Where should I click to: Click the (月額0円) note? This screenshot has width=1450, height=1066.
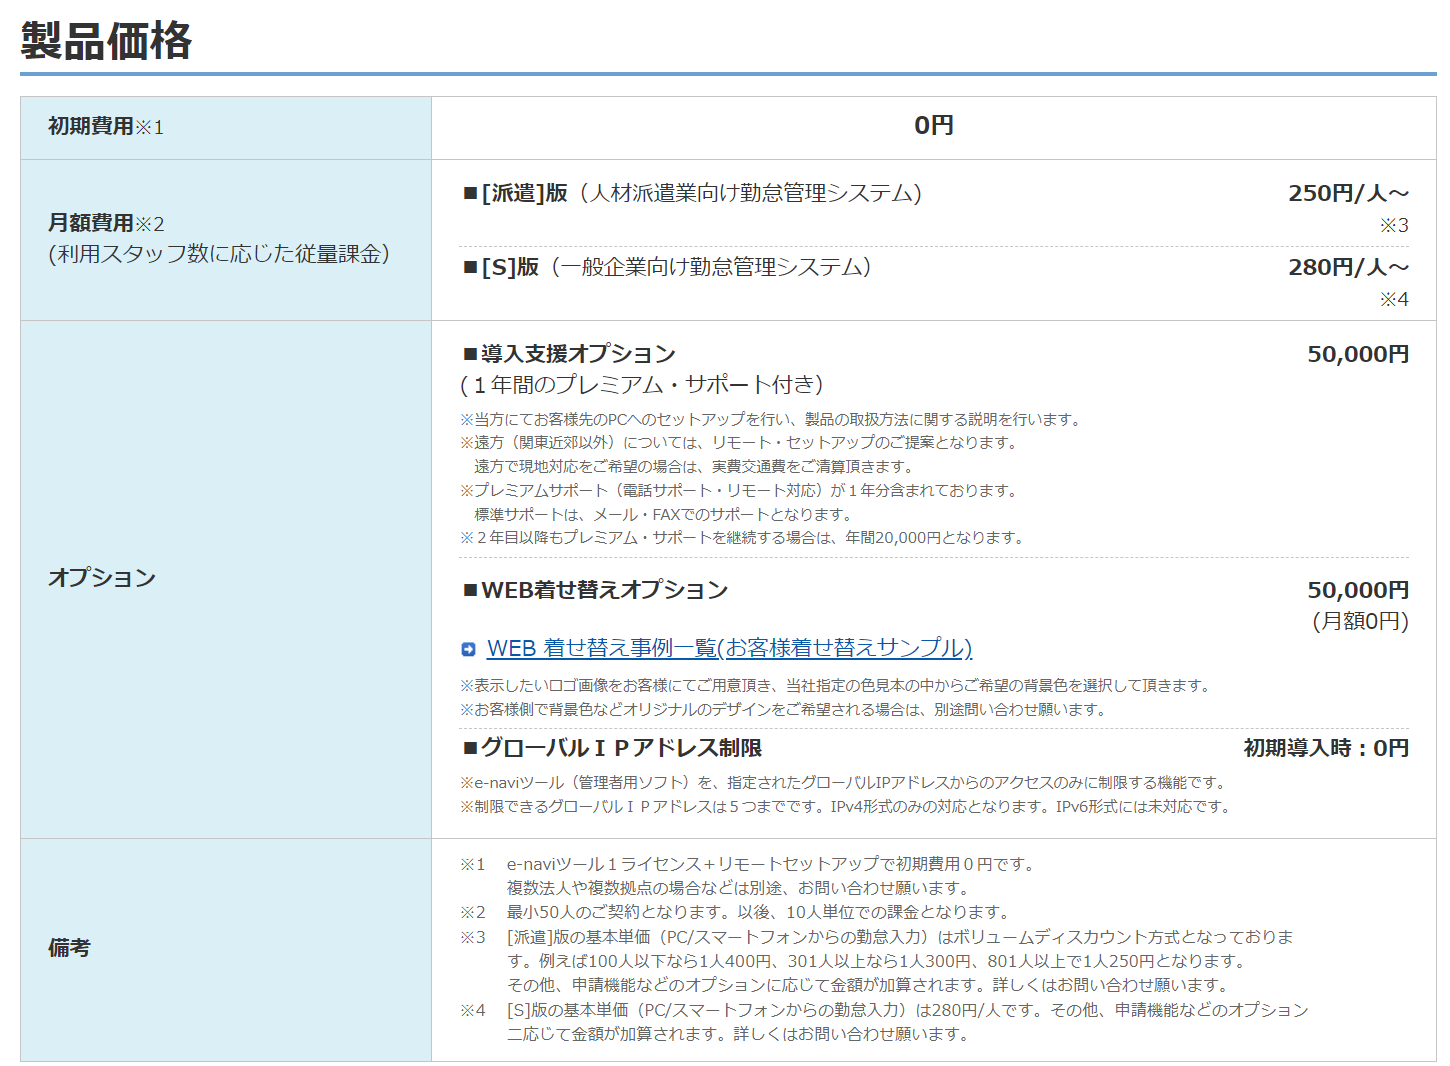pyautogui.click(x=1360, y=621)
